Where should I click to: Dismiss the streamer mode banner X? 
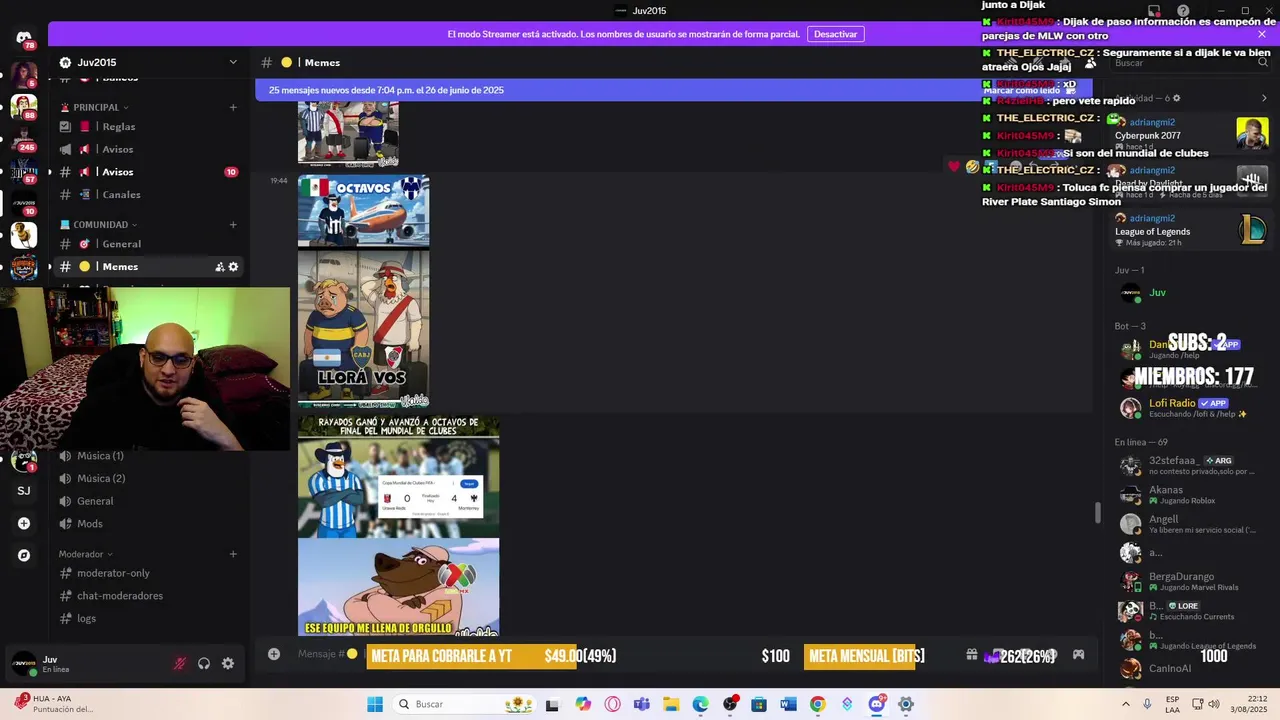(1261, 34)
